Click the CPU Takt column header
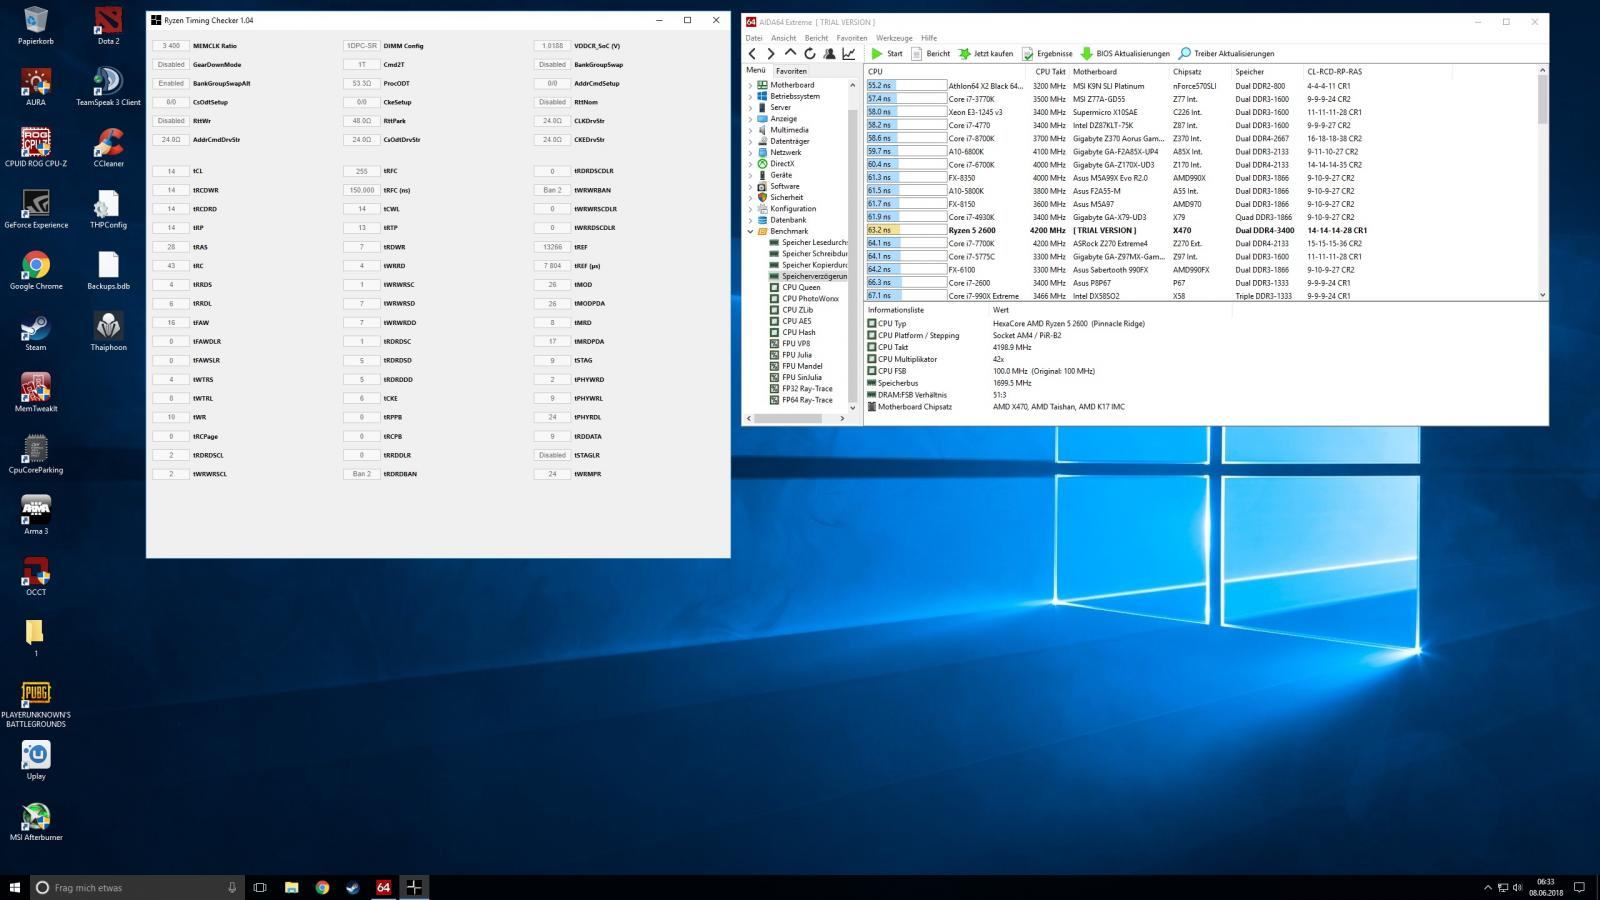Image resolution: width=1600 pixels, height=900 pixels. 1050,72
